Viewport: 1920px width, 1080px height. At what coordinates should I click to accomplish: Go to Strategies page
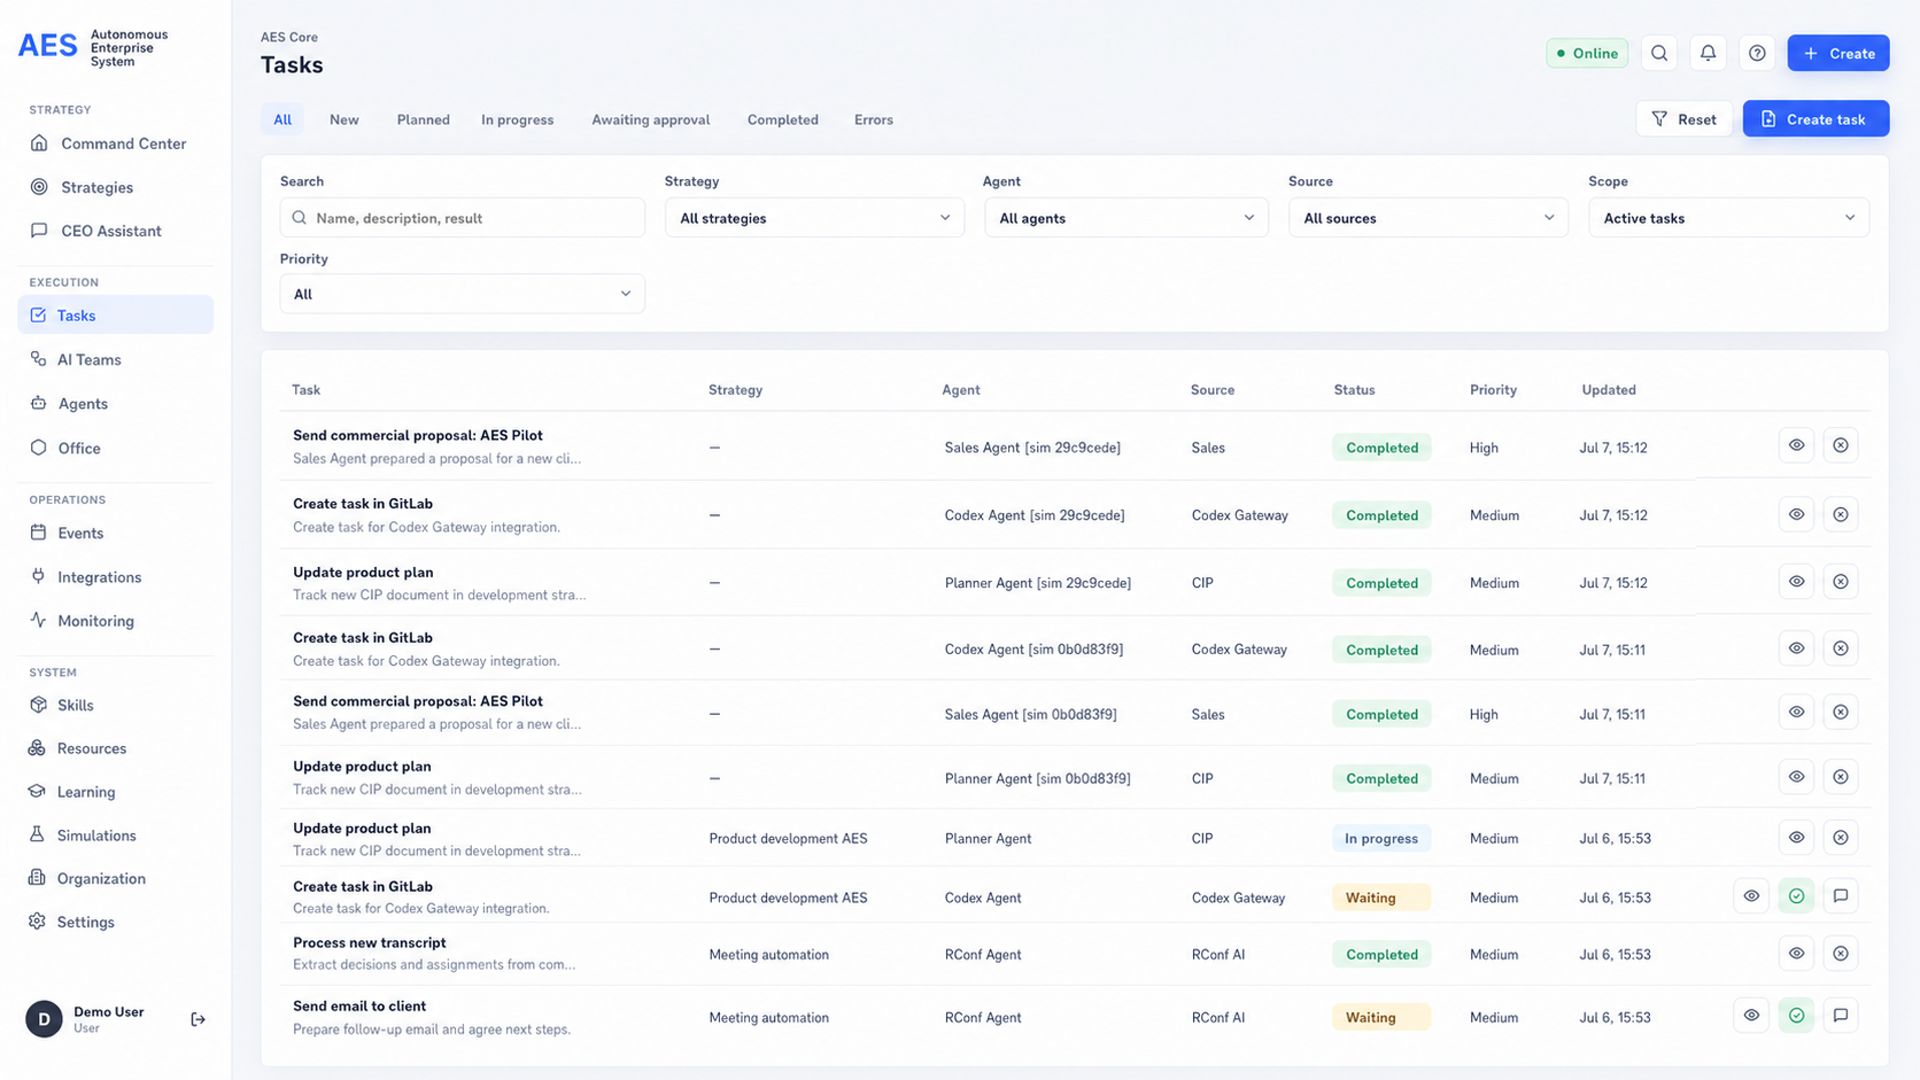point(115,187)
